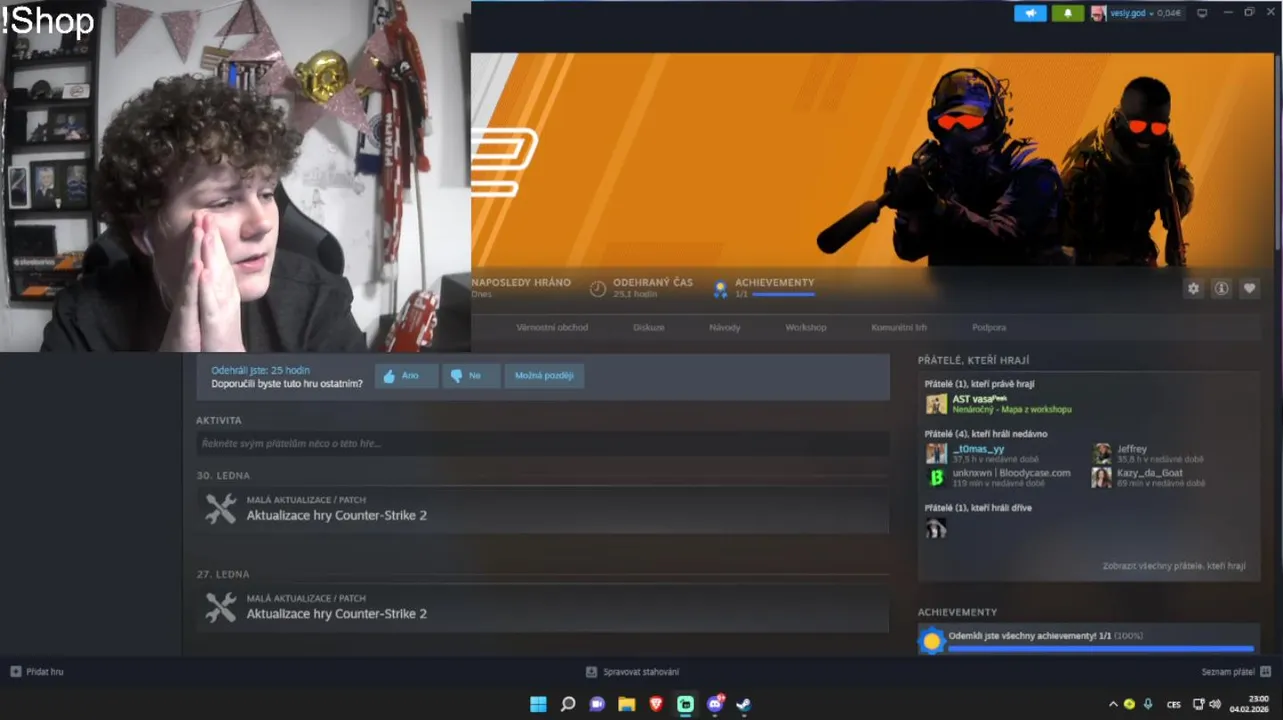
Task: Launch Brave browser from the taskbar
Action: coord(656,704)
